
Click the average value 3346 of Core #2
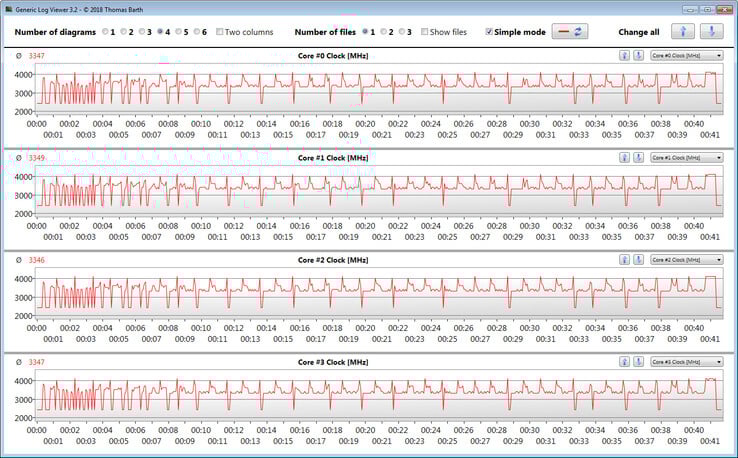click(37, 260)
